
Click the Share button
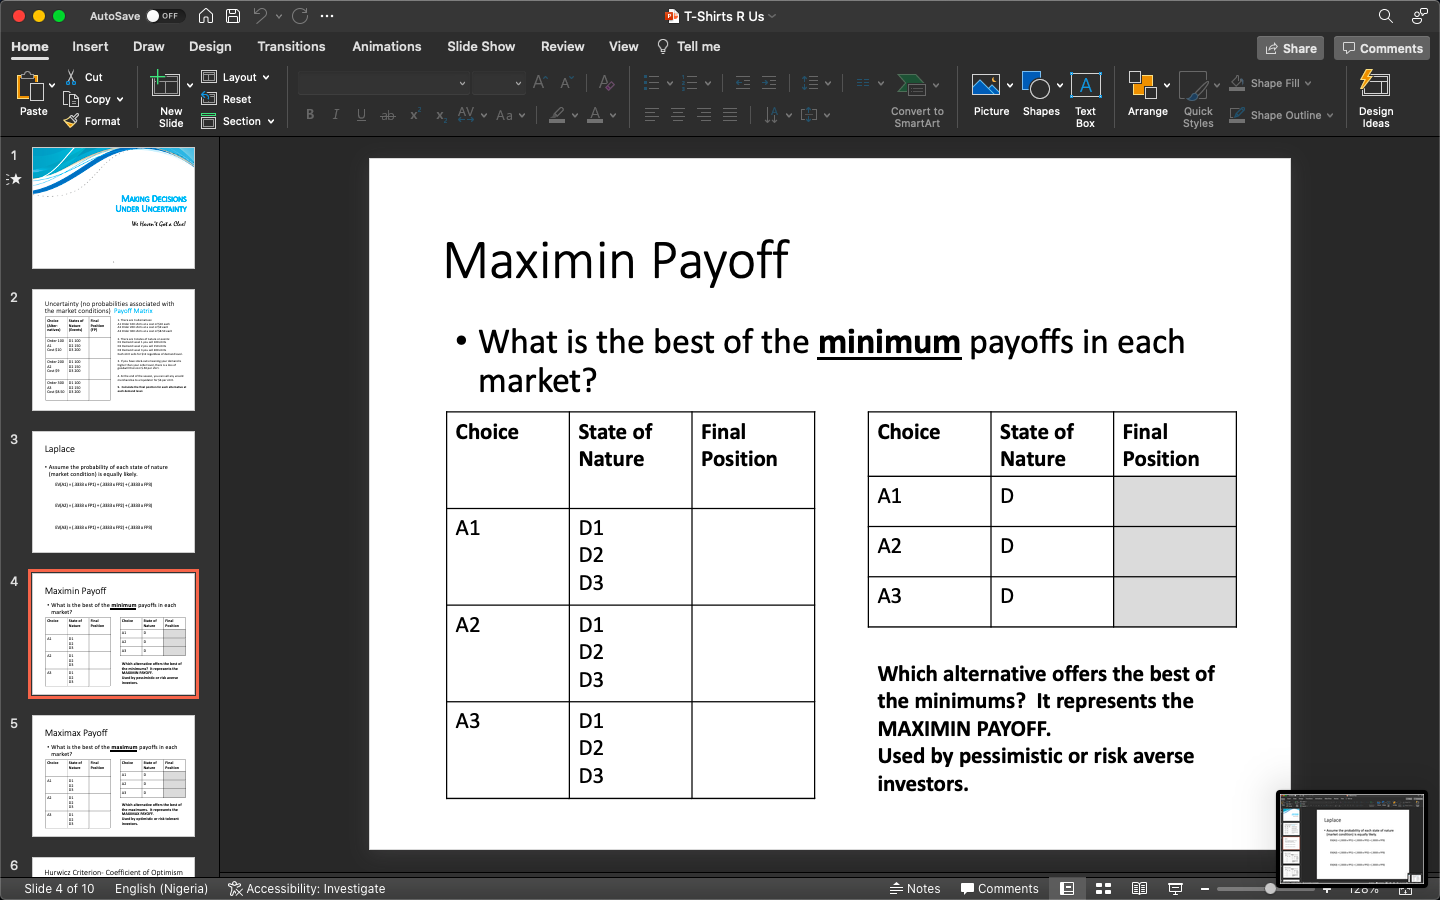click(x=1291, y=48)
